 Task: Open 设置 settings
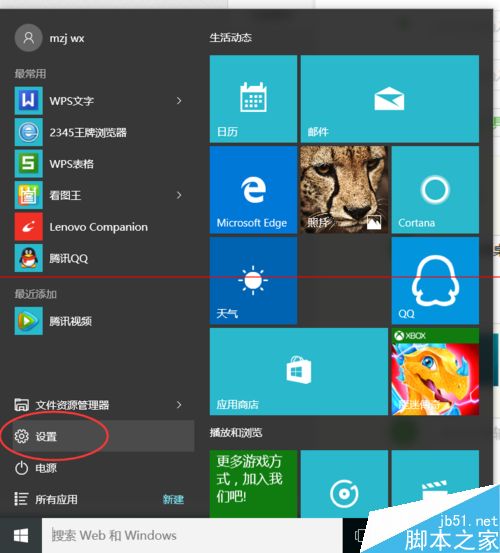click(103, 436)
